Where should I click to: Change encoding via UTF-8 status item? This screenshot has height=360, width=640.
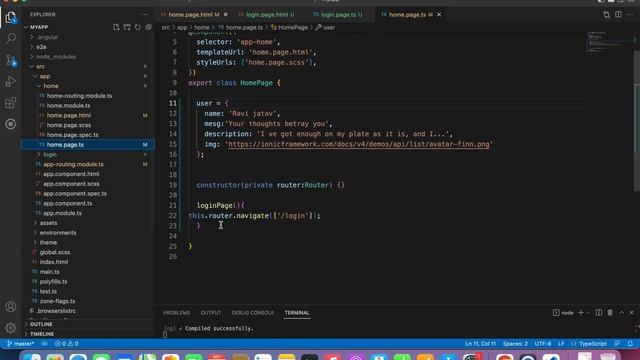coord(543,344)
